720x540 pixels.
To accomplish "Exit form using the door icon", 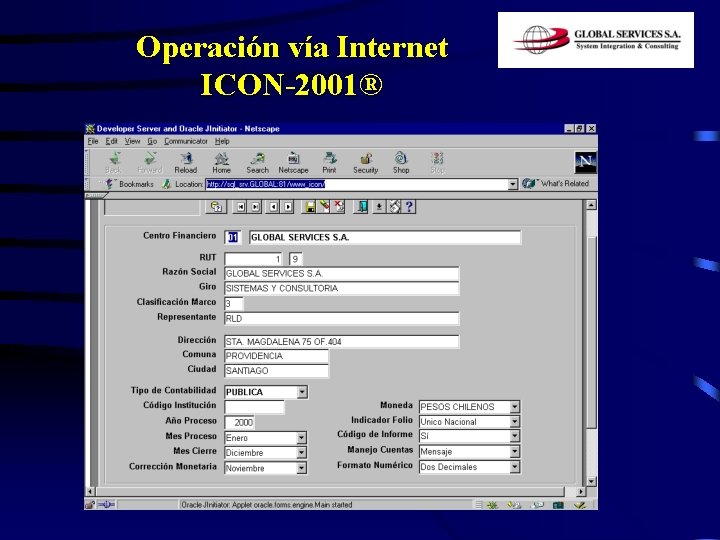I will (362, 207).
